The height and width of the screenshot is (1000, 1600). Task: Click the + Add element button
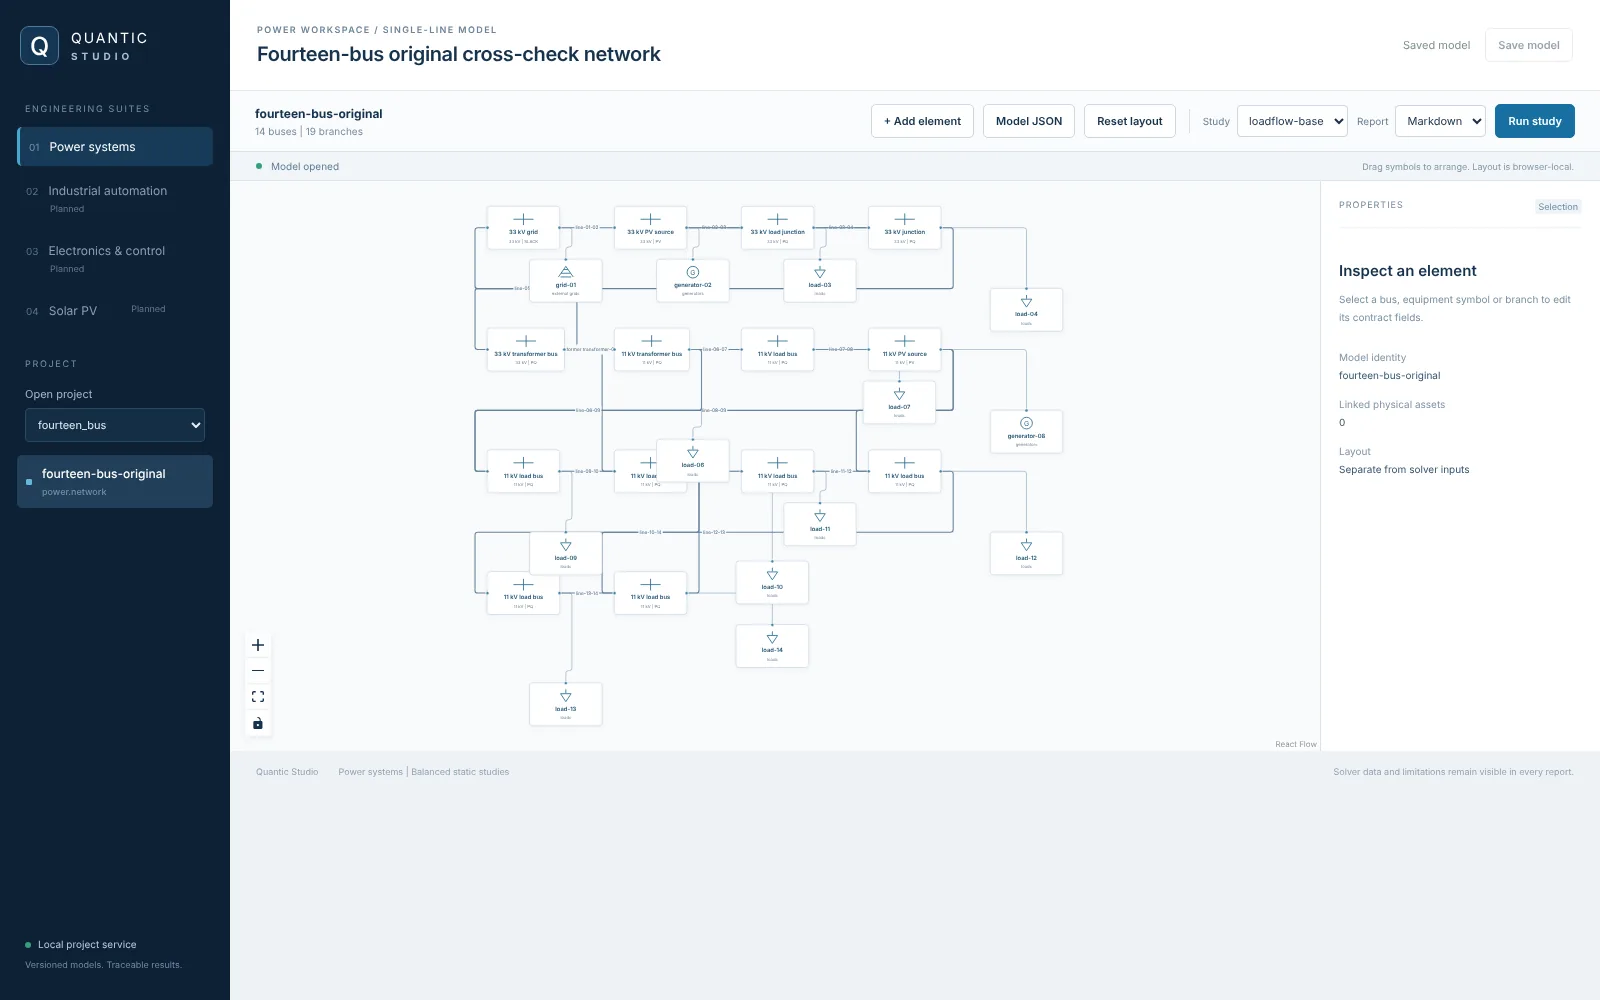click(922, 121)
